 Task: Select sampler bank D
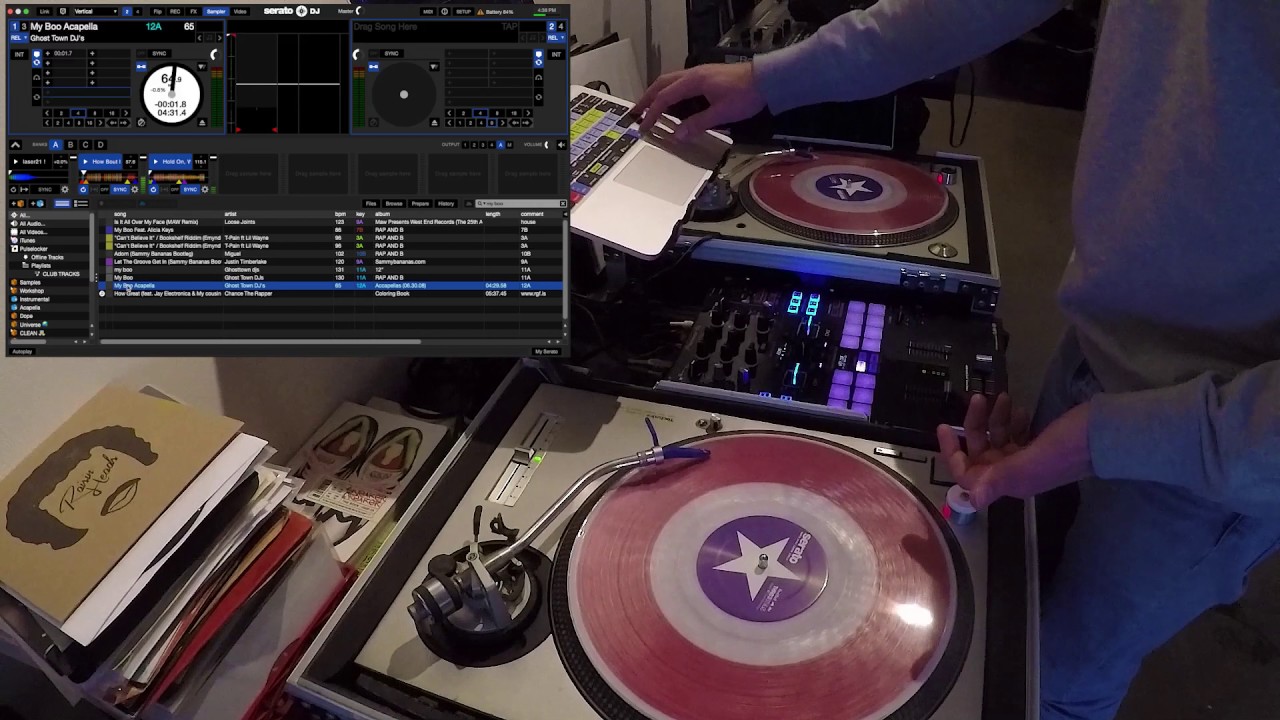click(x=101, y=145)
